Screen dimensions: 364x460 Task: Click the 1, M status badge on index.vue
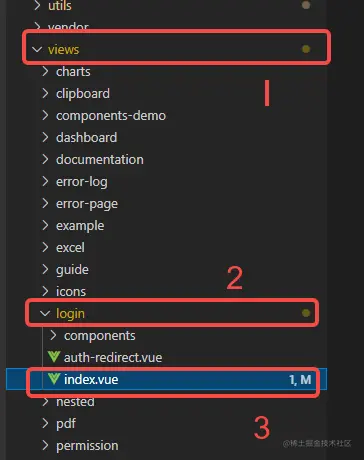pyautogui.click(x=300, y=380)
